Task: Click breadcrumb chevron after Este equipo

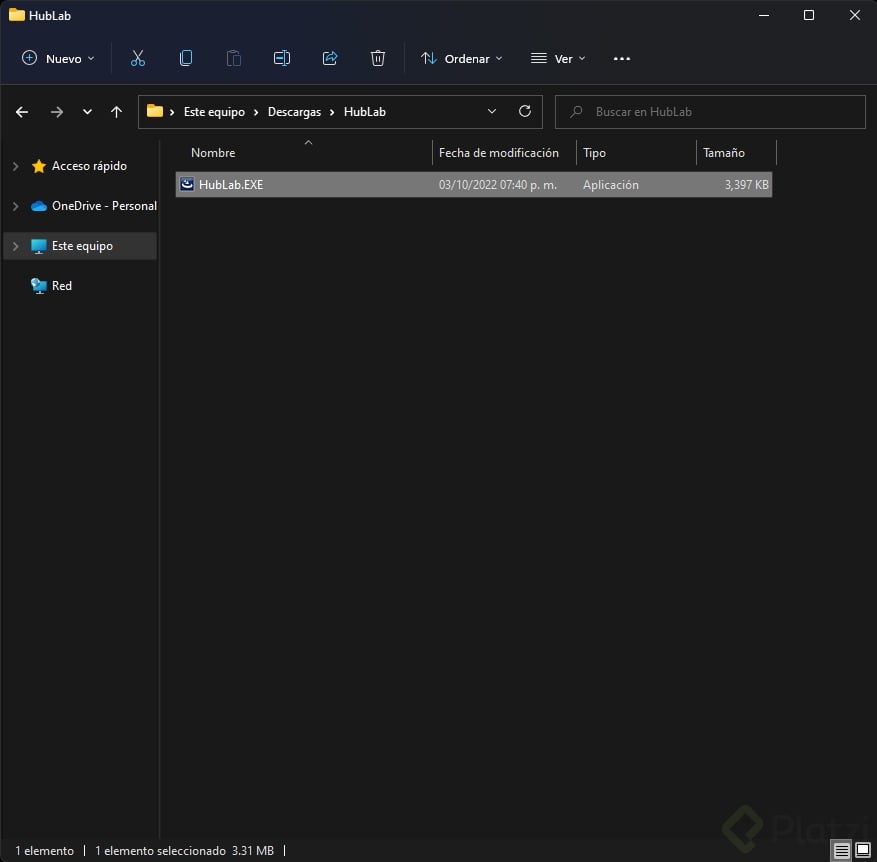Action: pyautogui.click(x=256, y=112)
